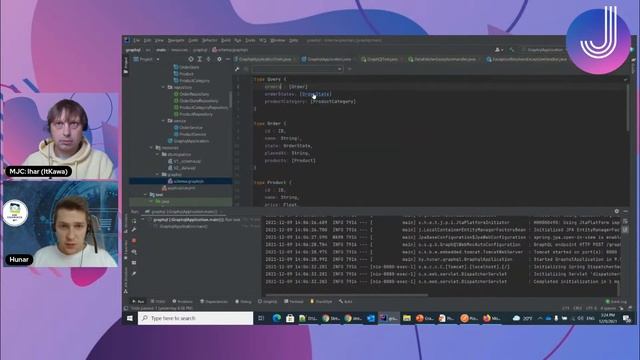This screenshot has width=640, height=360.
Task: Open the Event Log button
Action: [616, 302]
